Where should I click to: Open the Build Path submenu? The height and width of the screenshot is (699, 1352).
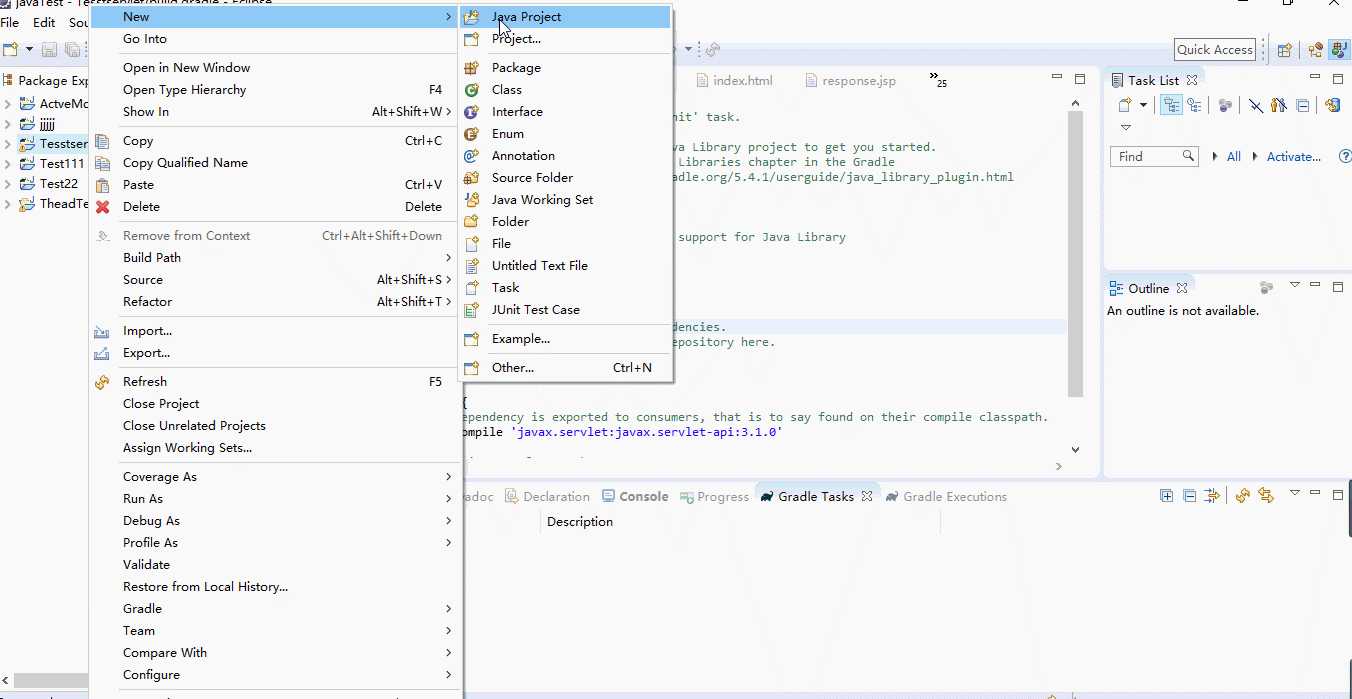click(275, 258)
